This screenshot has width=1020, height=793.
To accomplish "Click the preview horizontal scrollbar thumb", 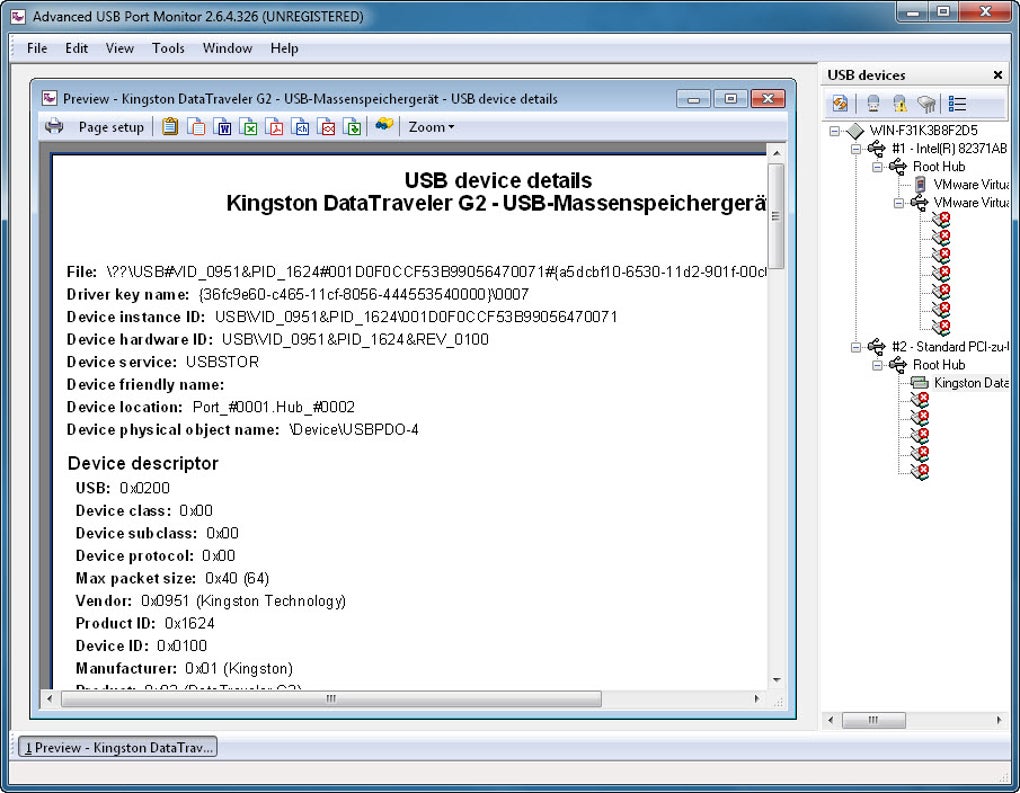I will (331, 699).
